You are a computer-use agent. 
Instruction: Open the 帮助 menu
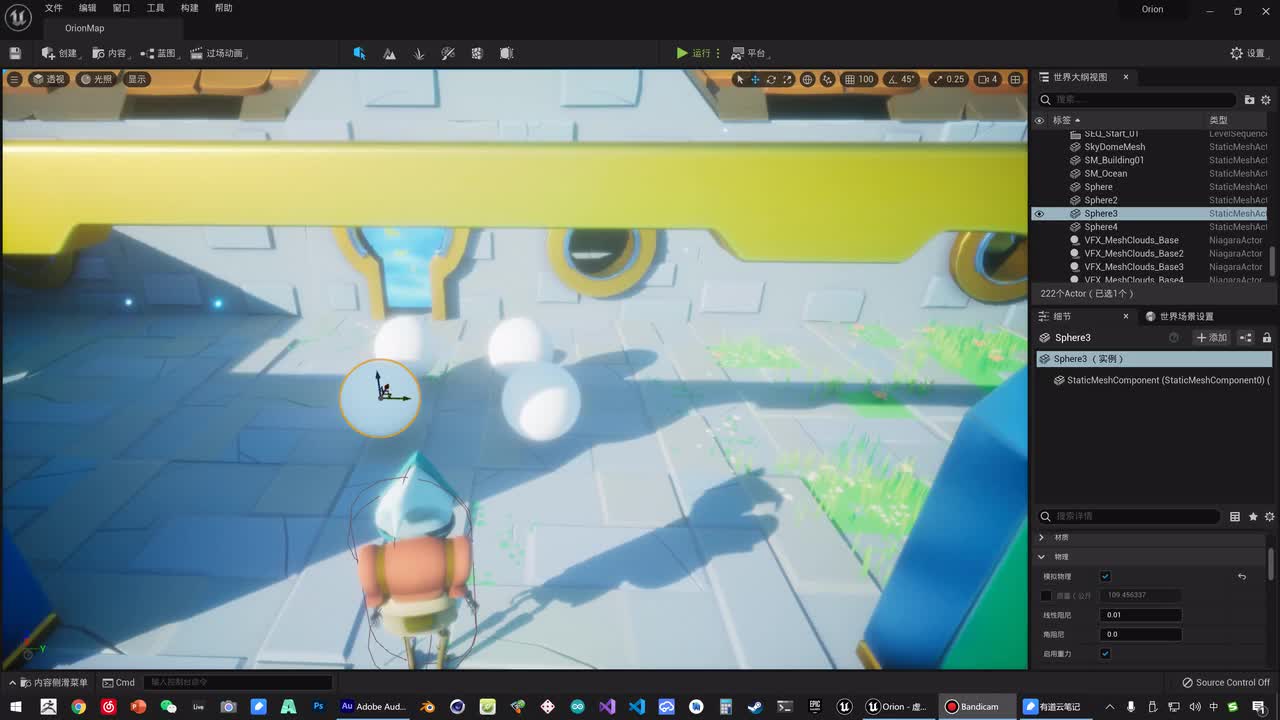pos(223,8)
